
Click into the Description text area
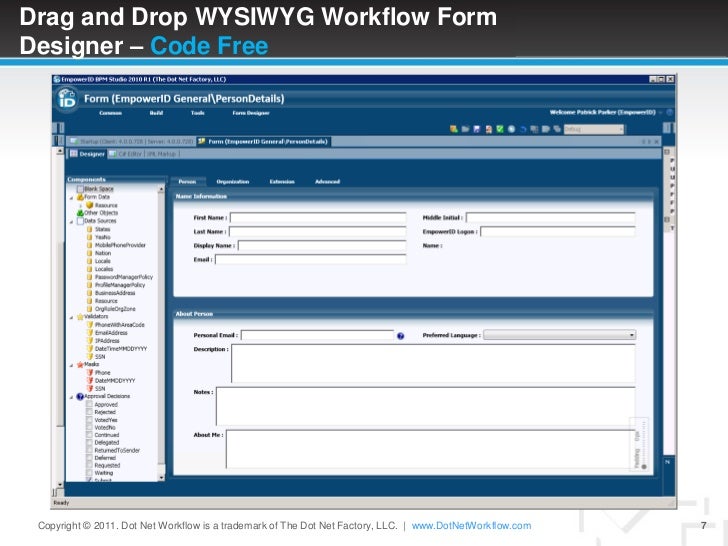click(x=433, y=363)
